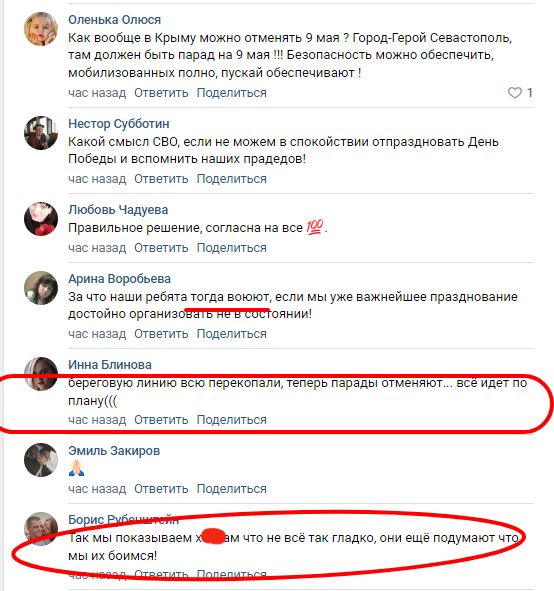Click the Эмиль Закиров name link
554x591 pixels.
(x=114, y=450)
